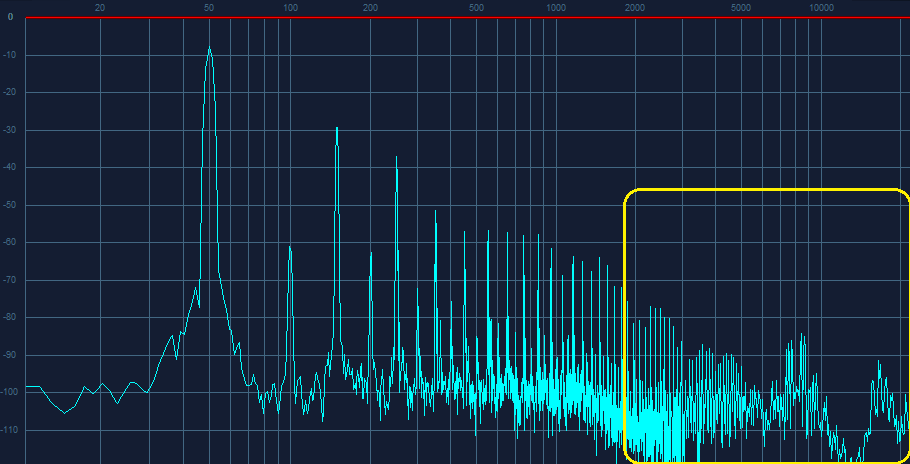Click the -30 dB level label

pyautogui.click(x=10, y=130)
